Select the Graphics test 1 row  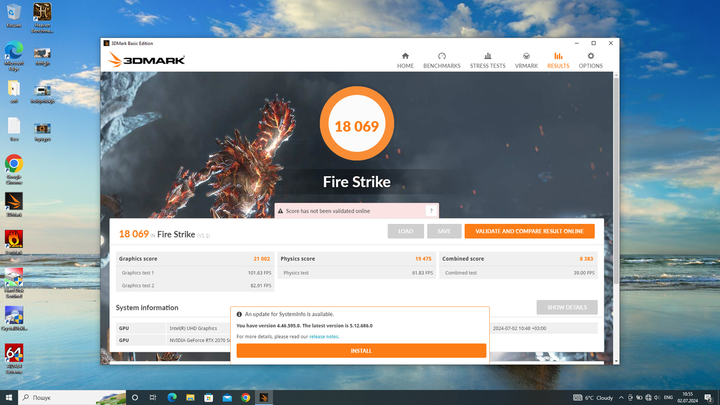[195, 273]
